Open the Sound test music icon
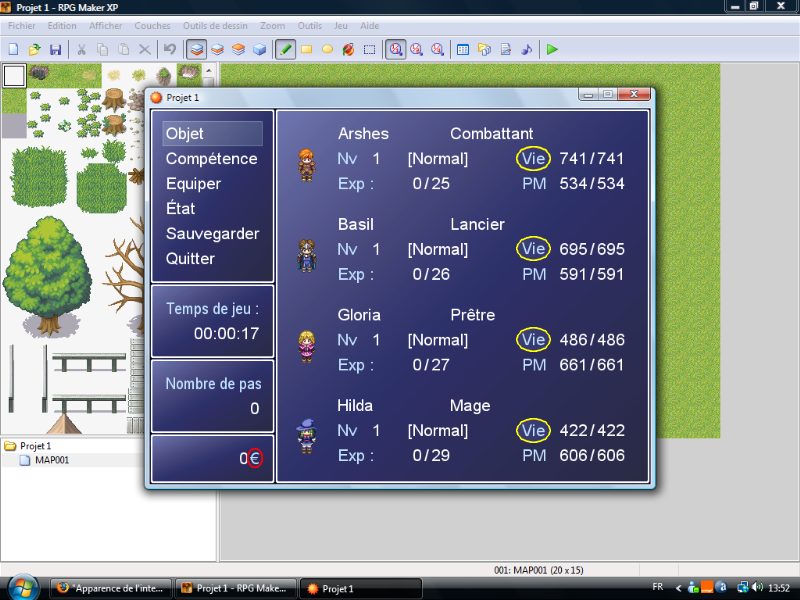The height and width of the screenshot is (600, 800). [x=527, y=49]
